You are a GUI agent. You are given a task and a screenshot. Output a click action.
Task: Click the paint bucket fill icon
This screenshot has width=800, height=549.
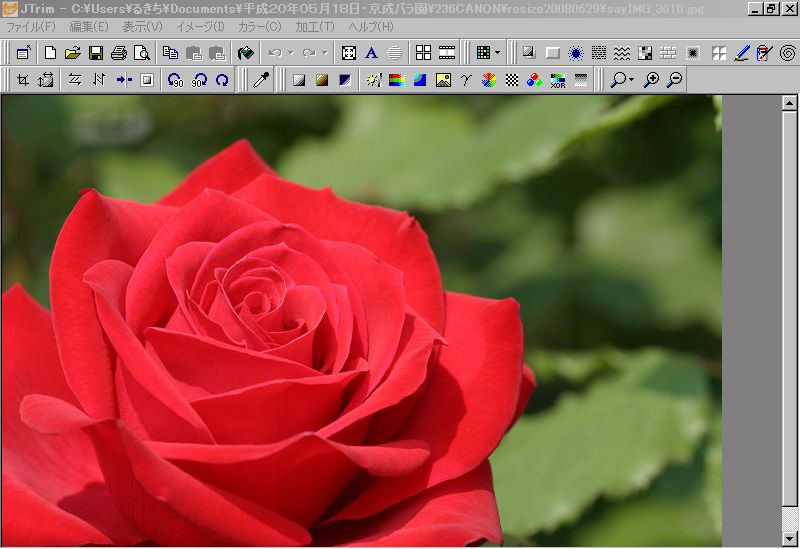246,53
